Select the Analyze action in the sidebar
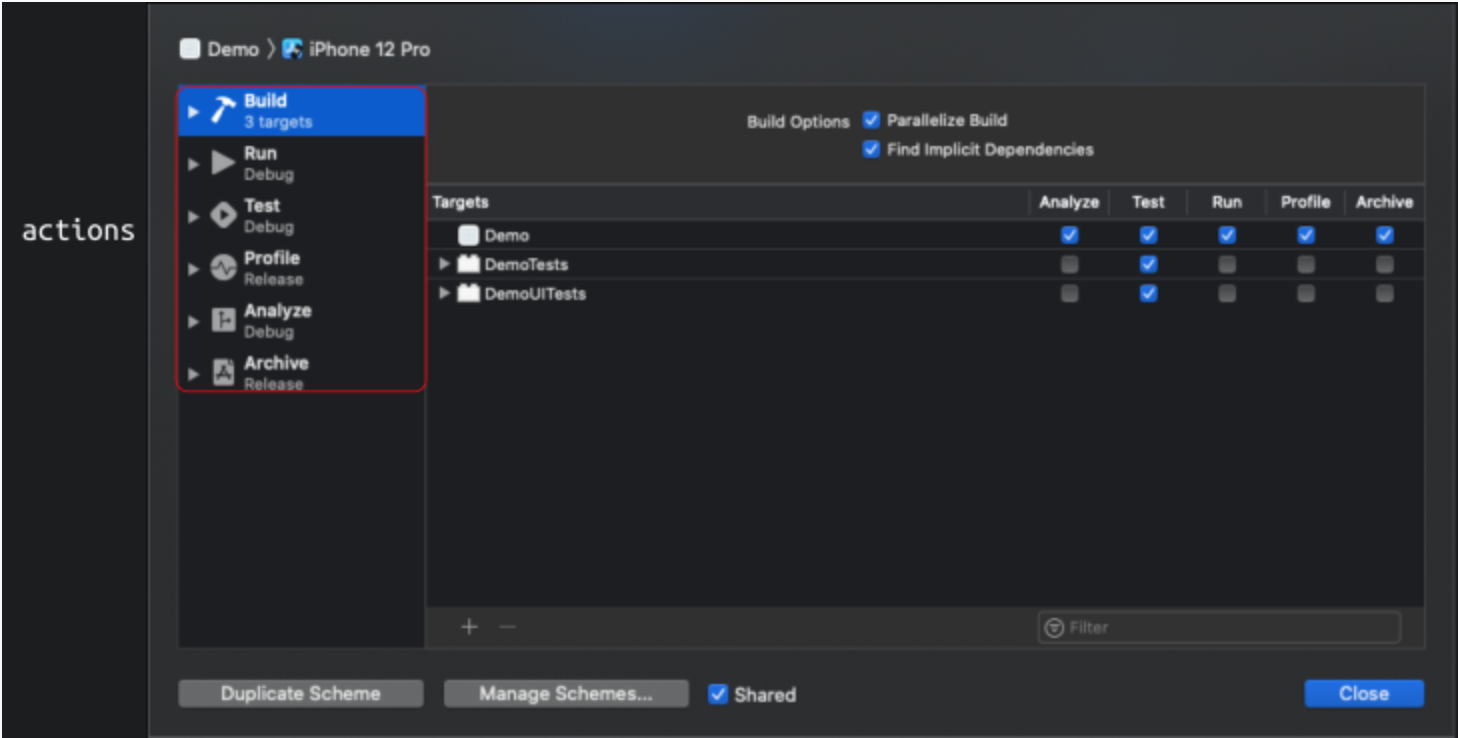Screen dimensions: 1458x738 (x=302, y=321)
